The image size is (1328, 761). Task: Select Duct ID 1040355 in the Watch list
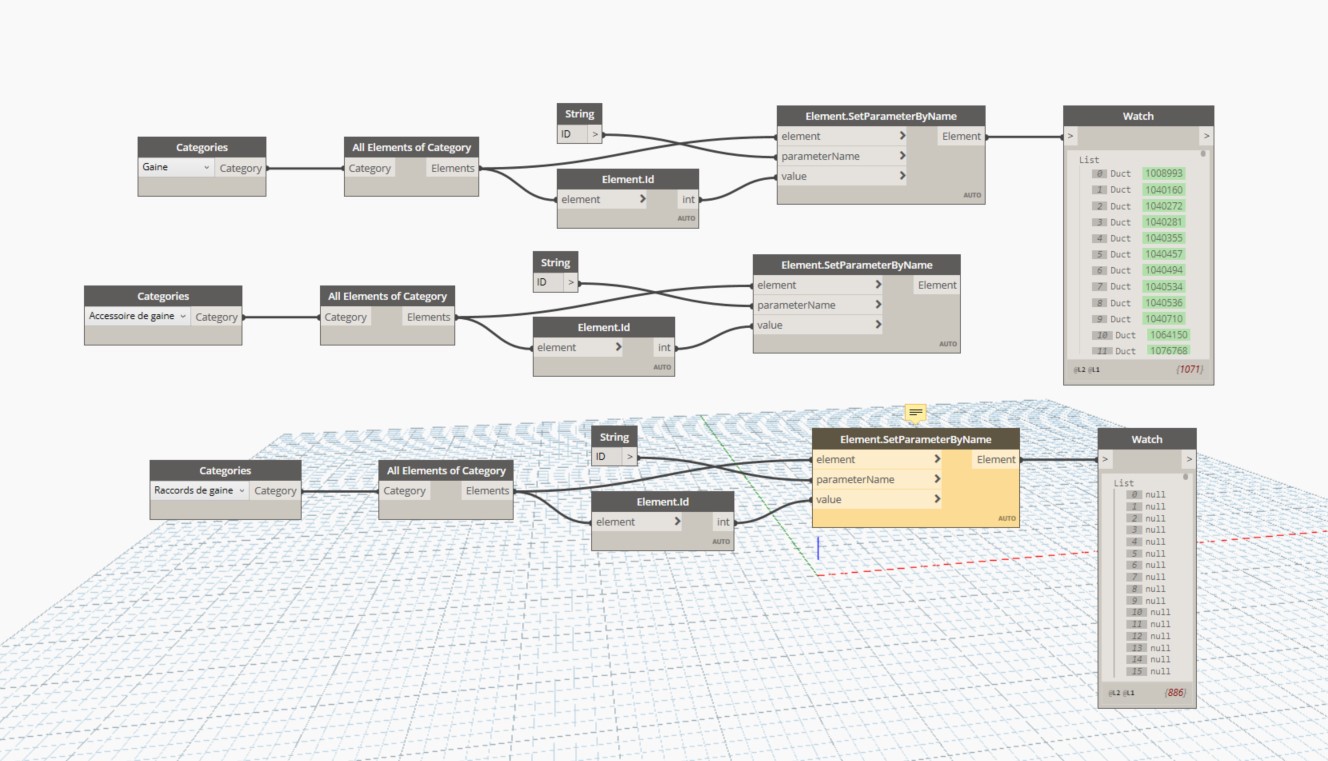point(1164,238)
